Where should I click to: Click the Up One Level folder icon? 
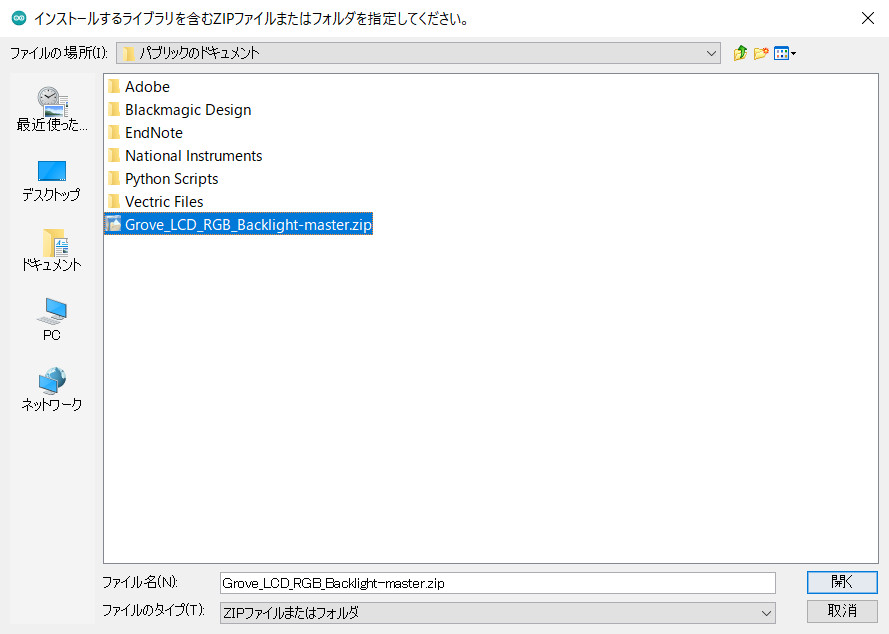740,53
